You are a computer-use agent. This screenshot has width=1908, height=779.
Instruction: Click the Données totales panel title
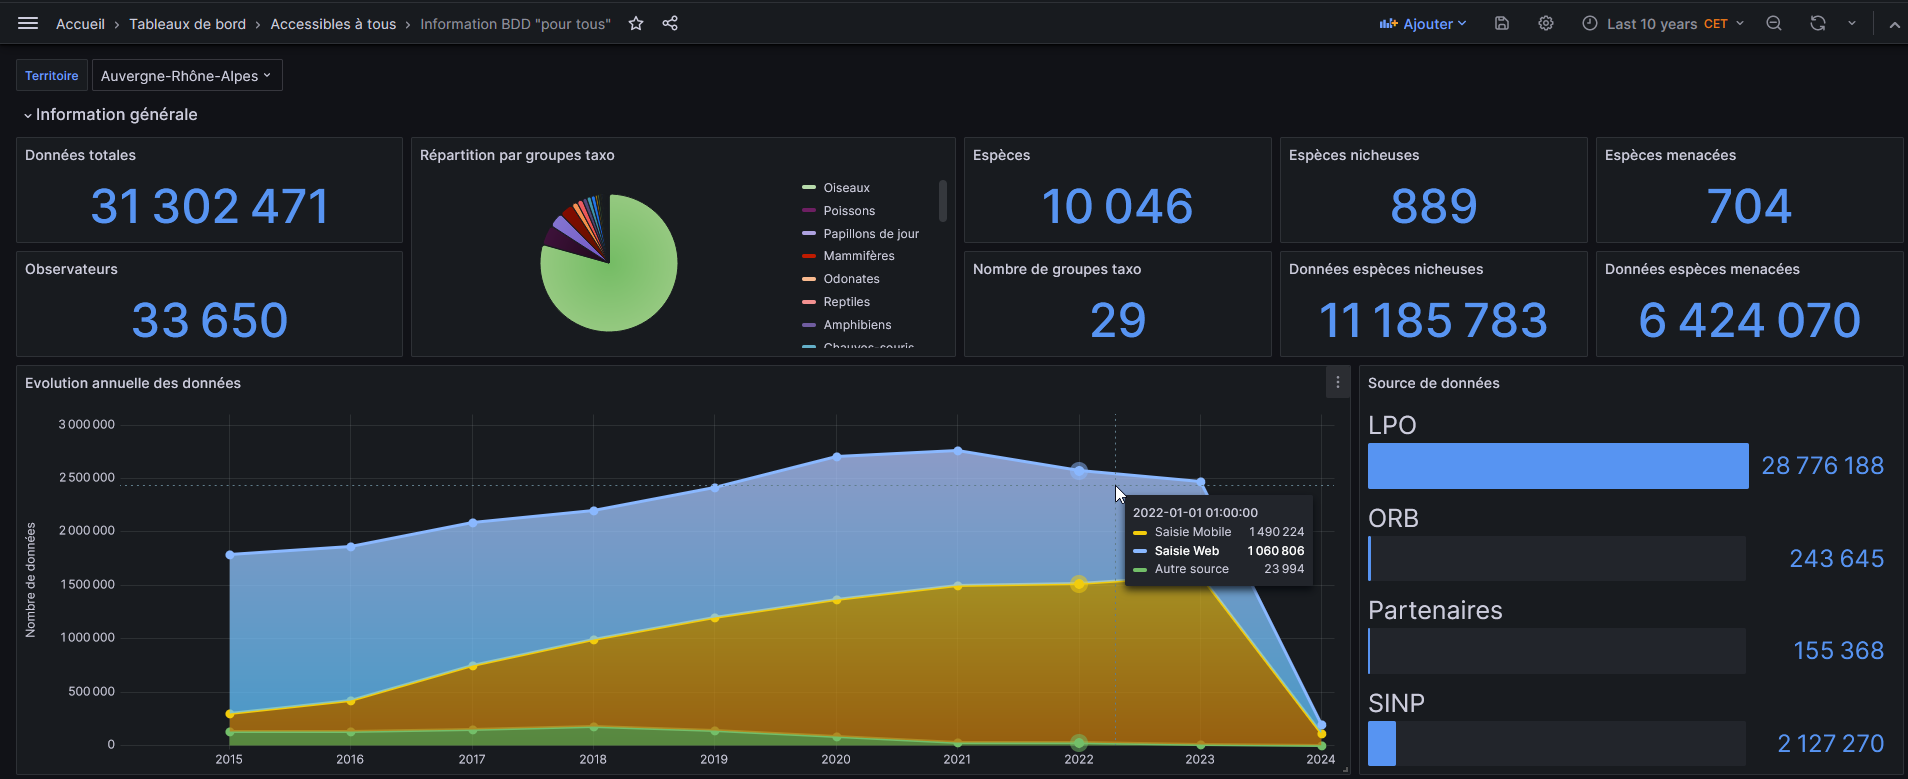(80, 155)
